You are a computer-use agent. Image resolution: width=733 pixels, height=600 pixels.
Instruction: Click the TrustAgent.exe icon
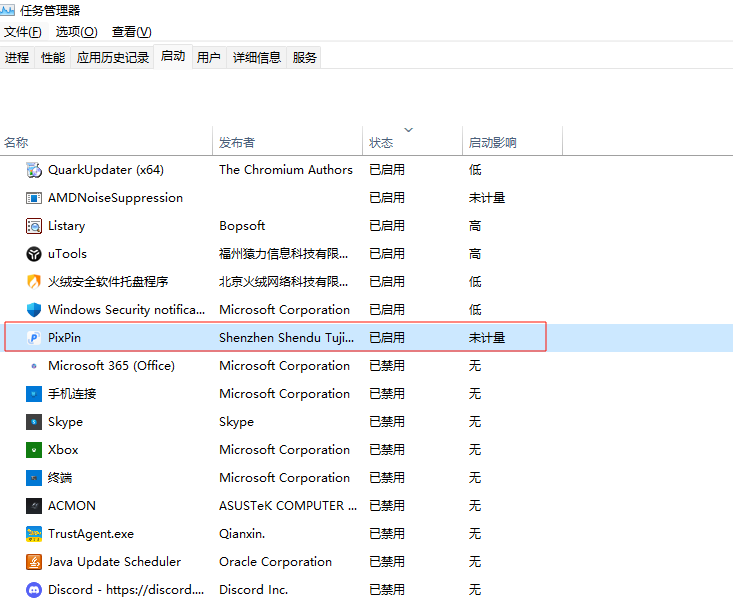click(x=34, y=534)
